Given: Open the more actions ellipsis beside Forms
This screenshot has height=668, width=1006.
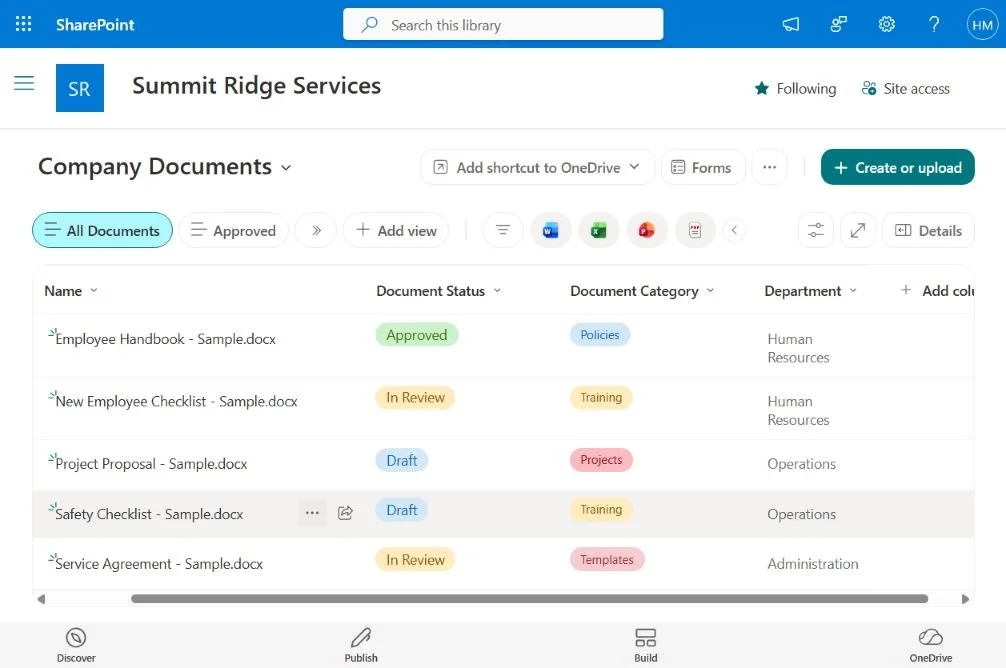Looking at the screenshot, I should point(769,167).
